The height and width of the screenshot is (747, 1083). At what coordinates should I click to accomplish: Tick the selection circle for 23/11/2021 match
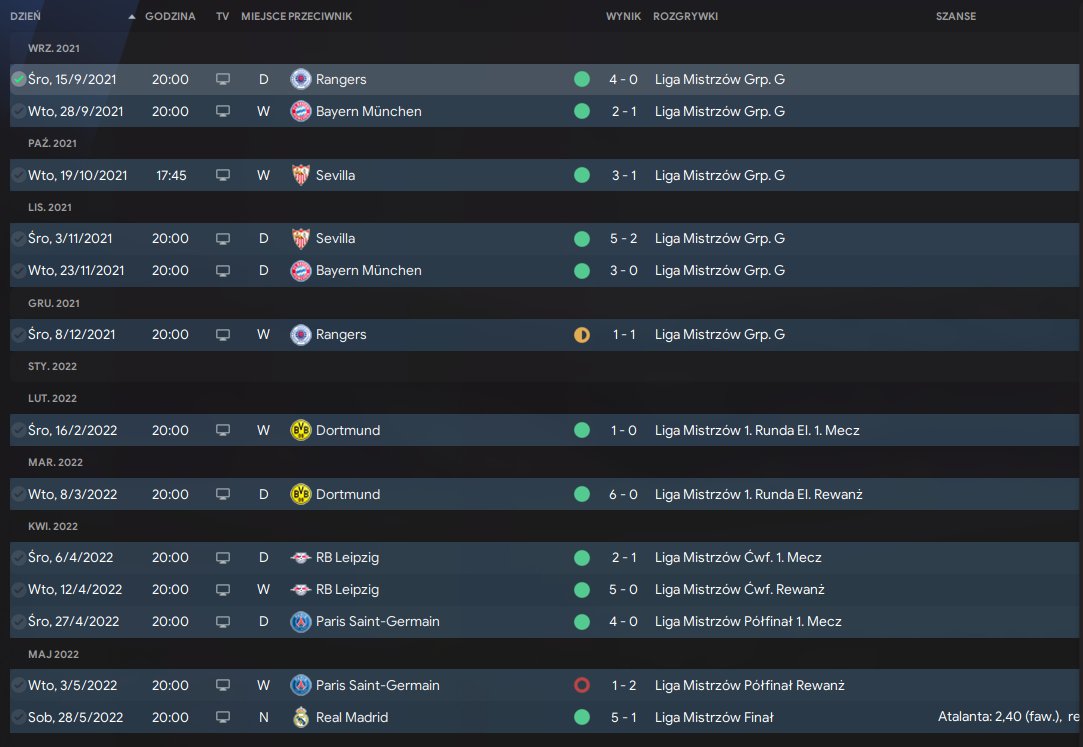18,270
